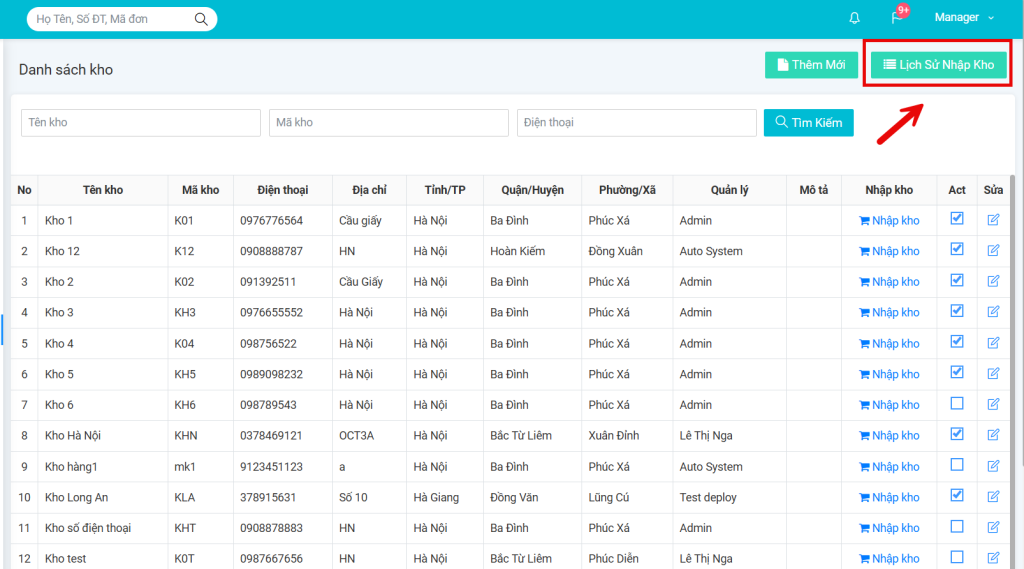
Task: Enable the Act checkbox for Kho 6
Action: [957, 404]
